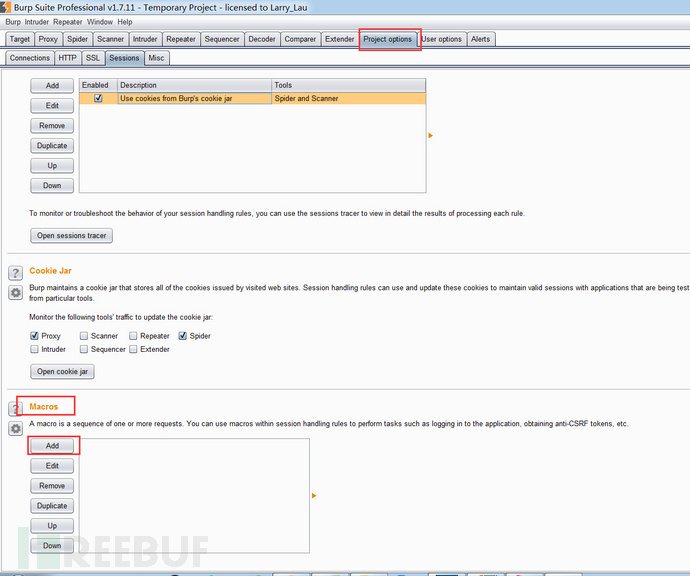Click the Enabled column header
The width and height of the screenshot is (690, 576).
pyautogui.click(x=99, y=85)
